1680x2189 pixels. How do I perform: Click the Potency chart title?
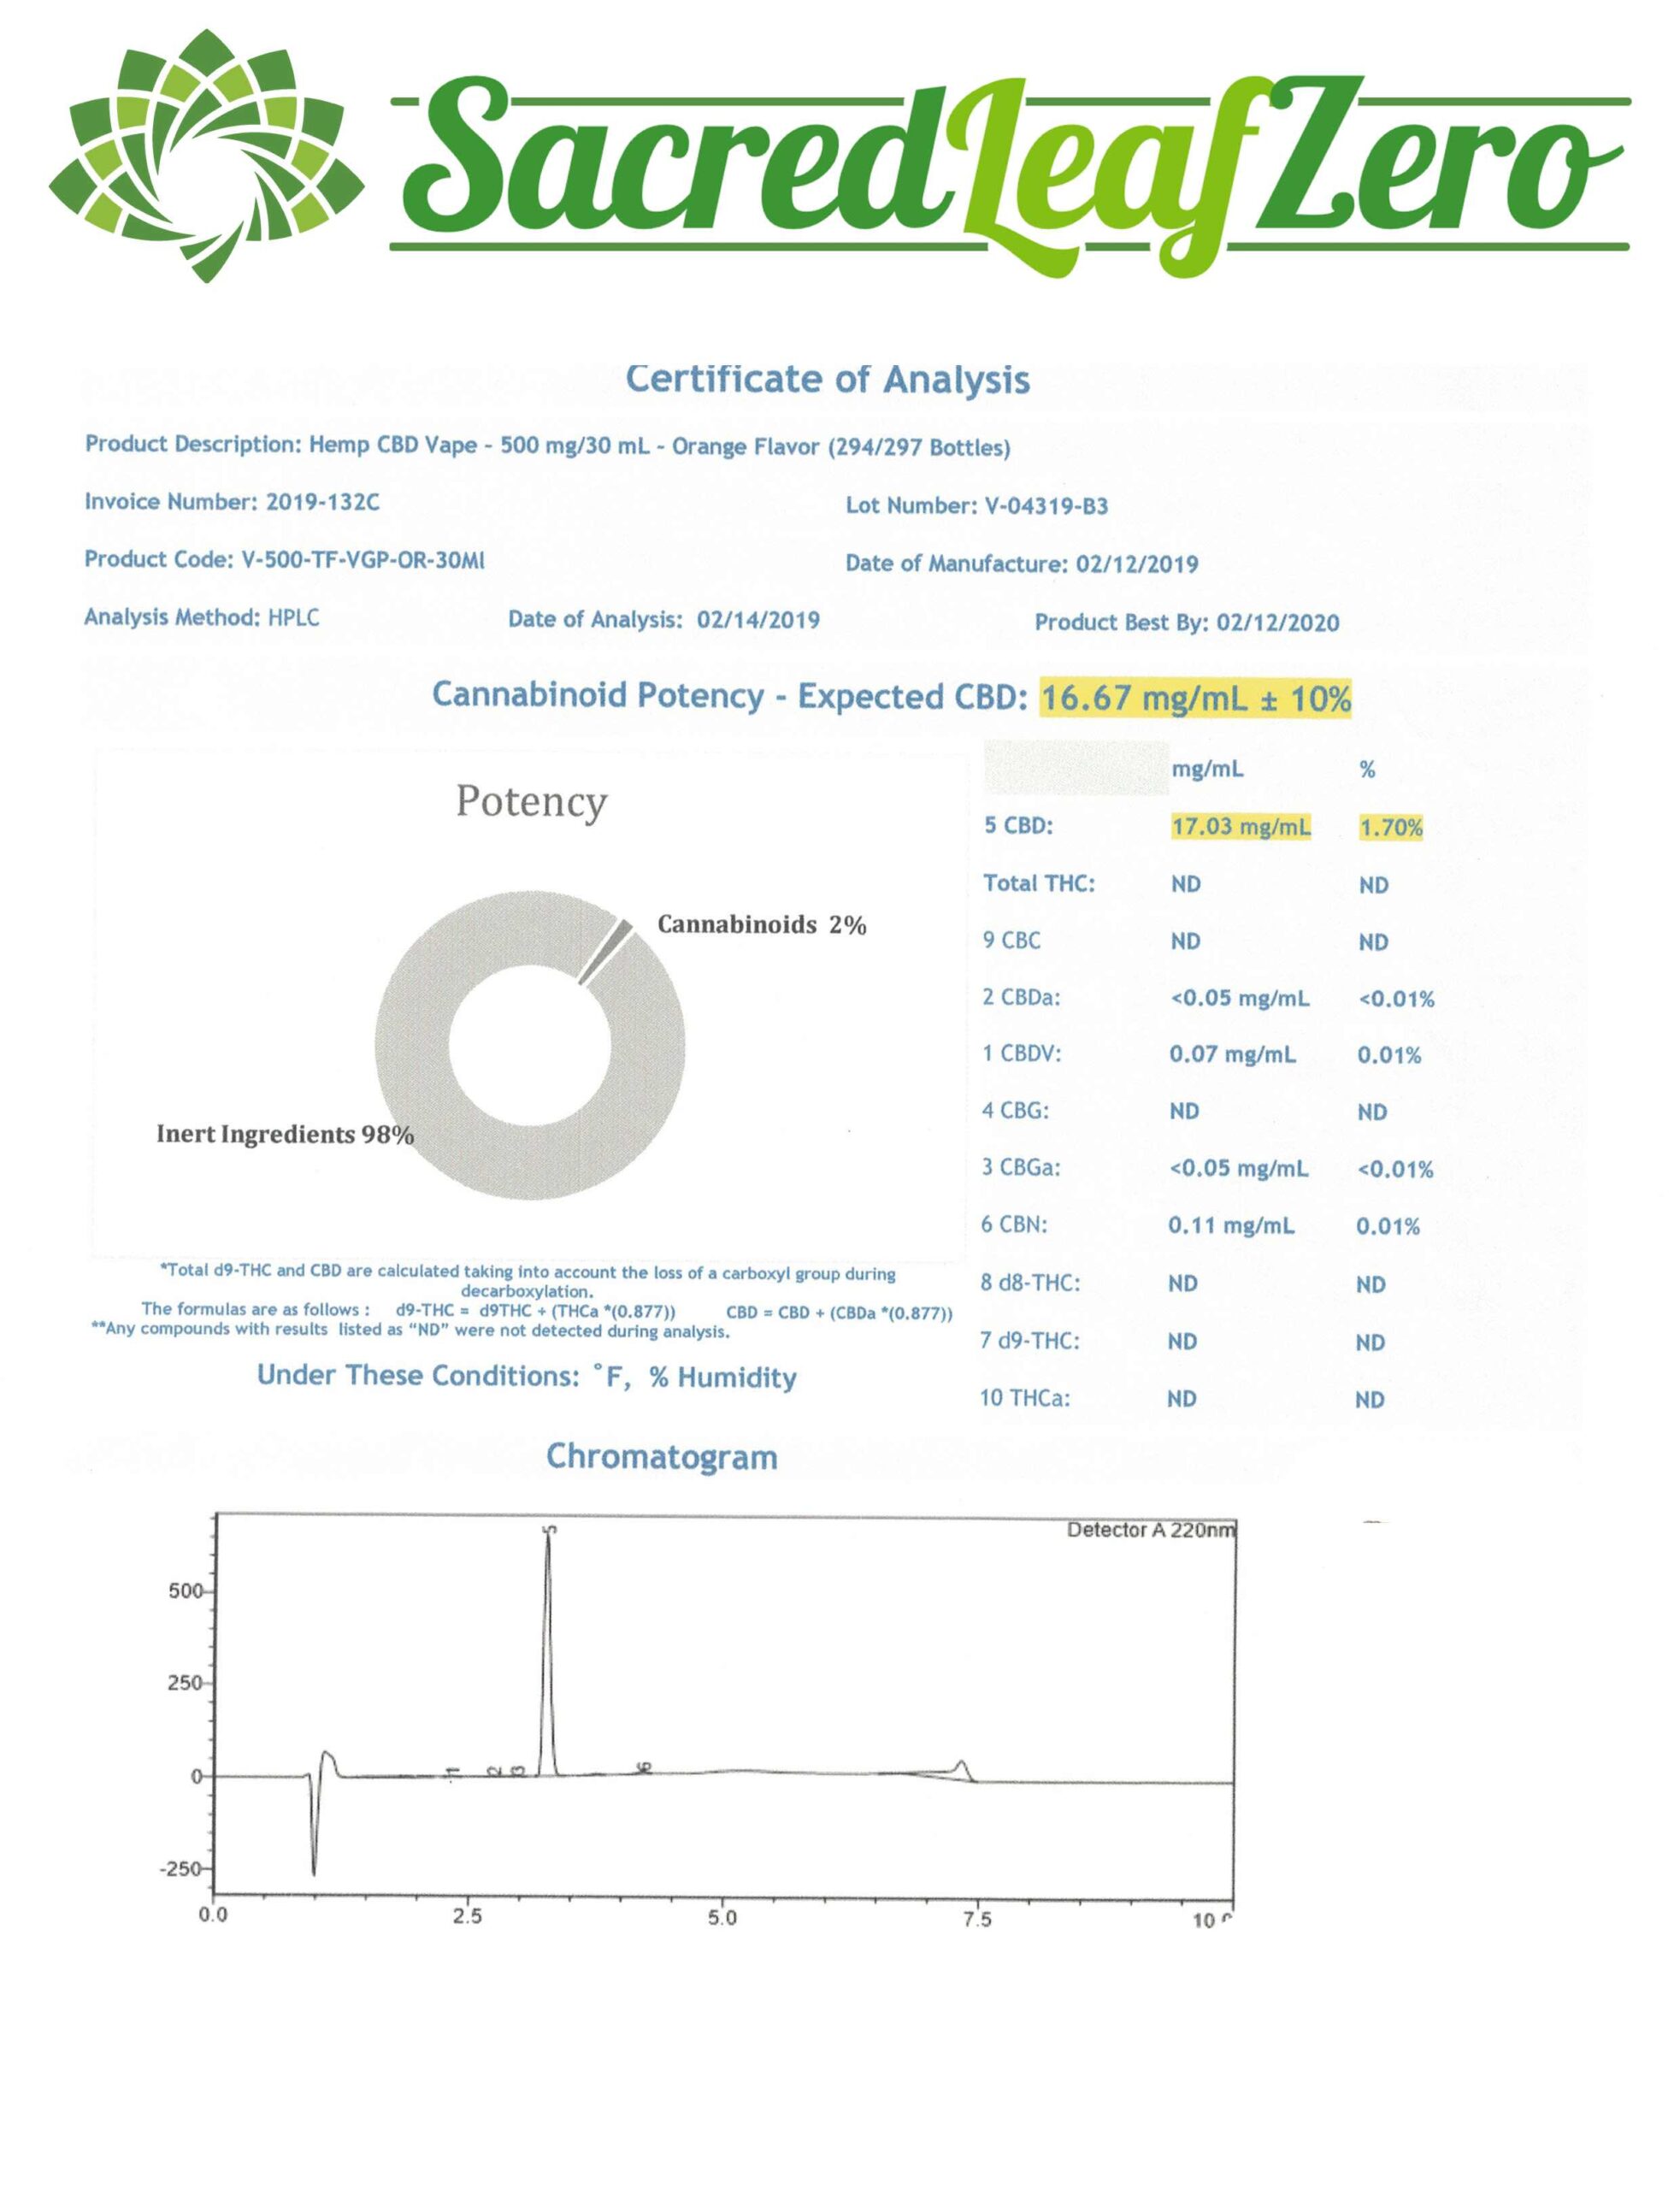tap(531, 802)
